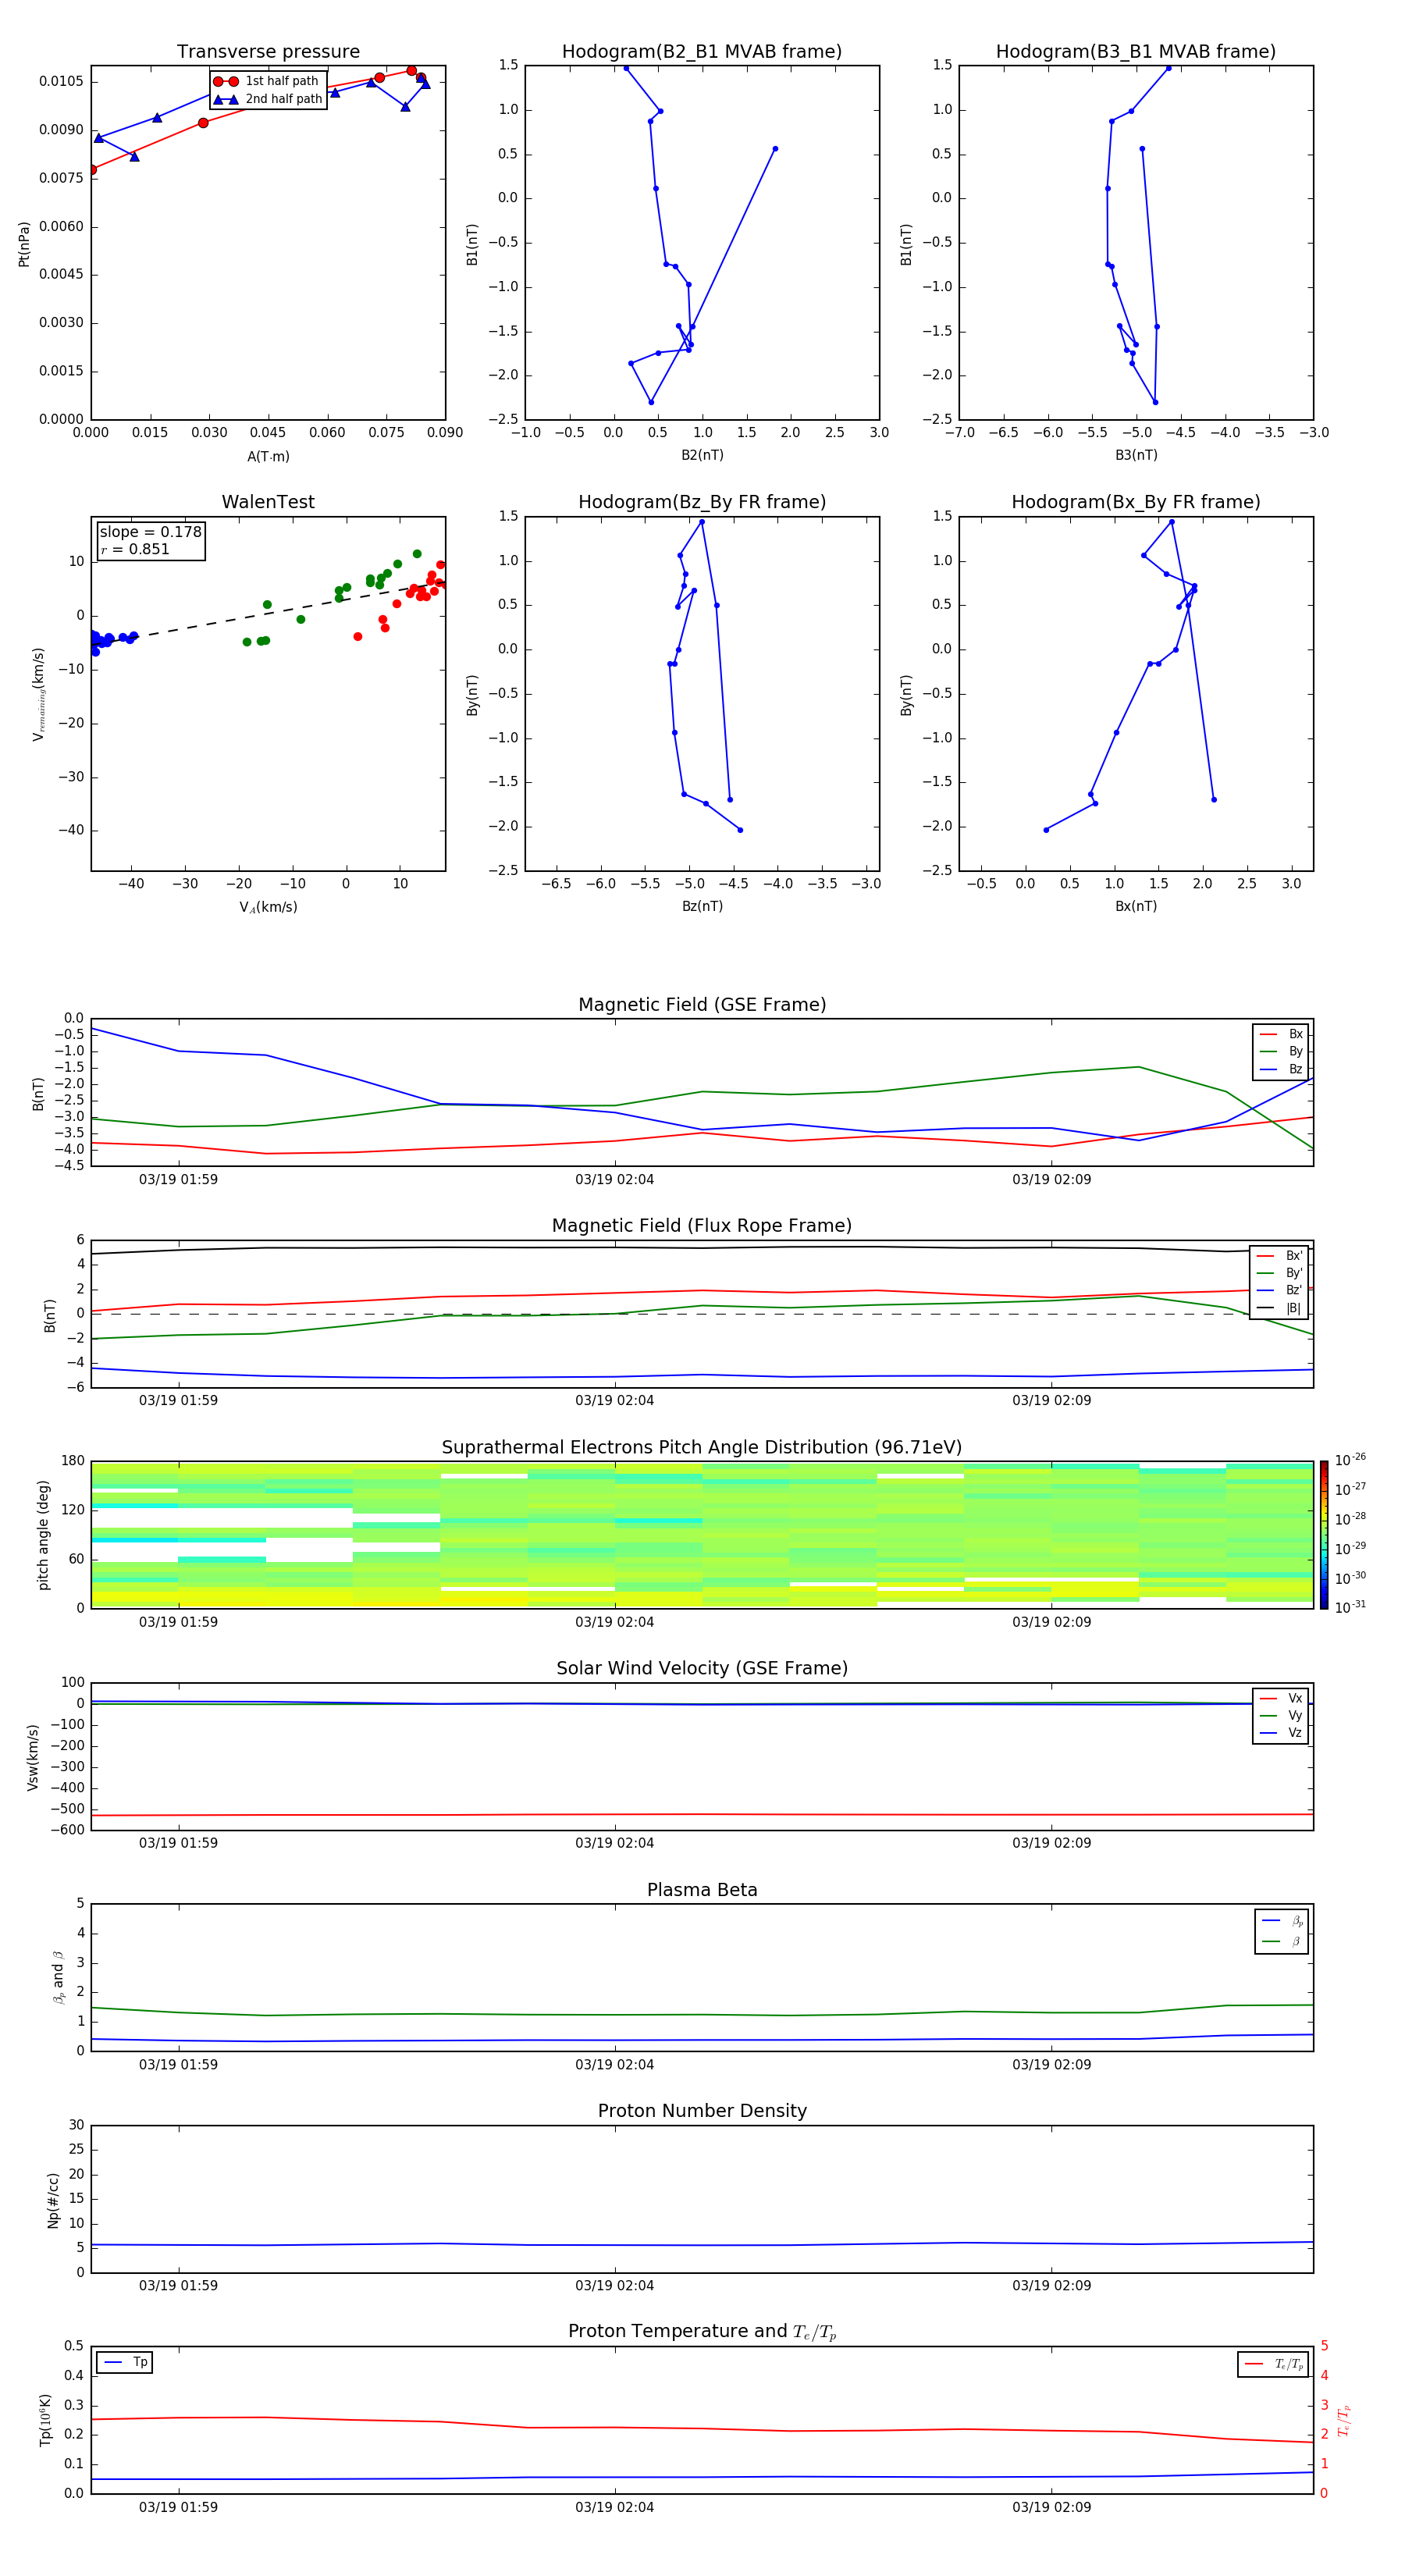This screenshot has height=2576, width=1405.
Task: Select the "2nd half path" legend entry
Action: click(x=267, y=99)
